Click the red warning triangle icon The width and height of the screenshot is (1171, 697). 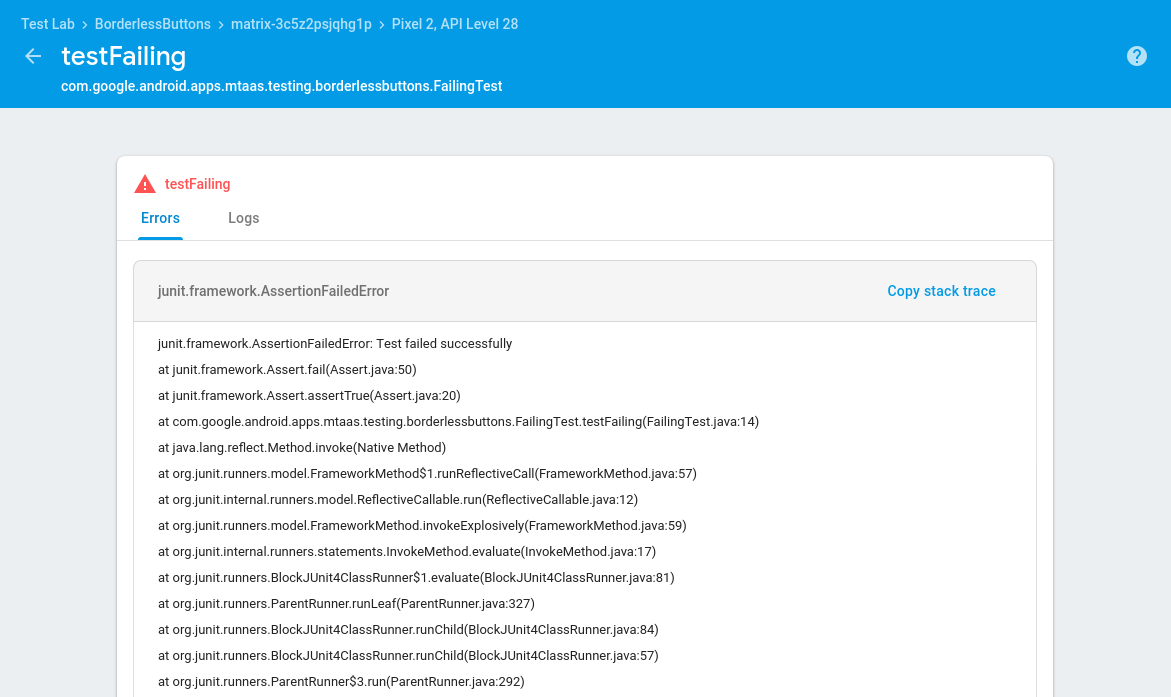pyautogui.click(x=145, y=184)
